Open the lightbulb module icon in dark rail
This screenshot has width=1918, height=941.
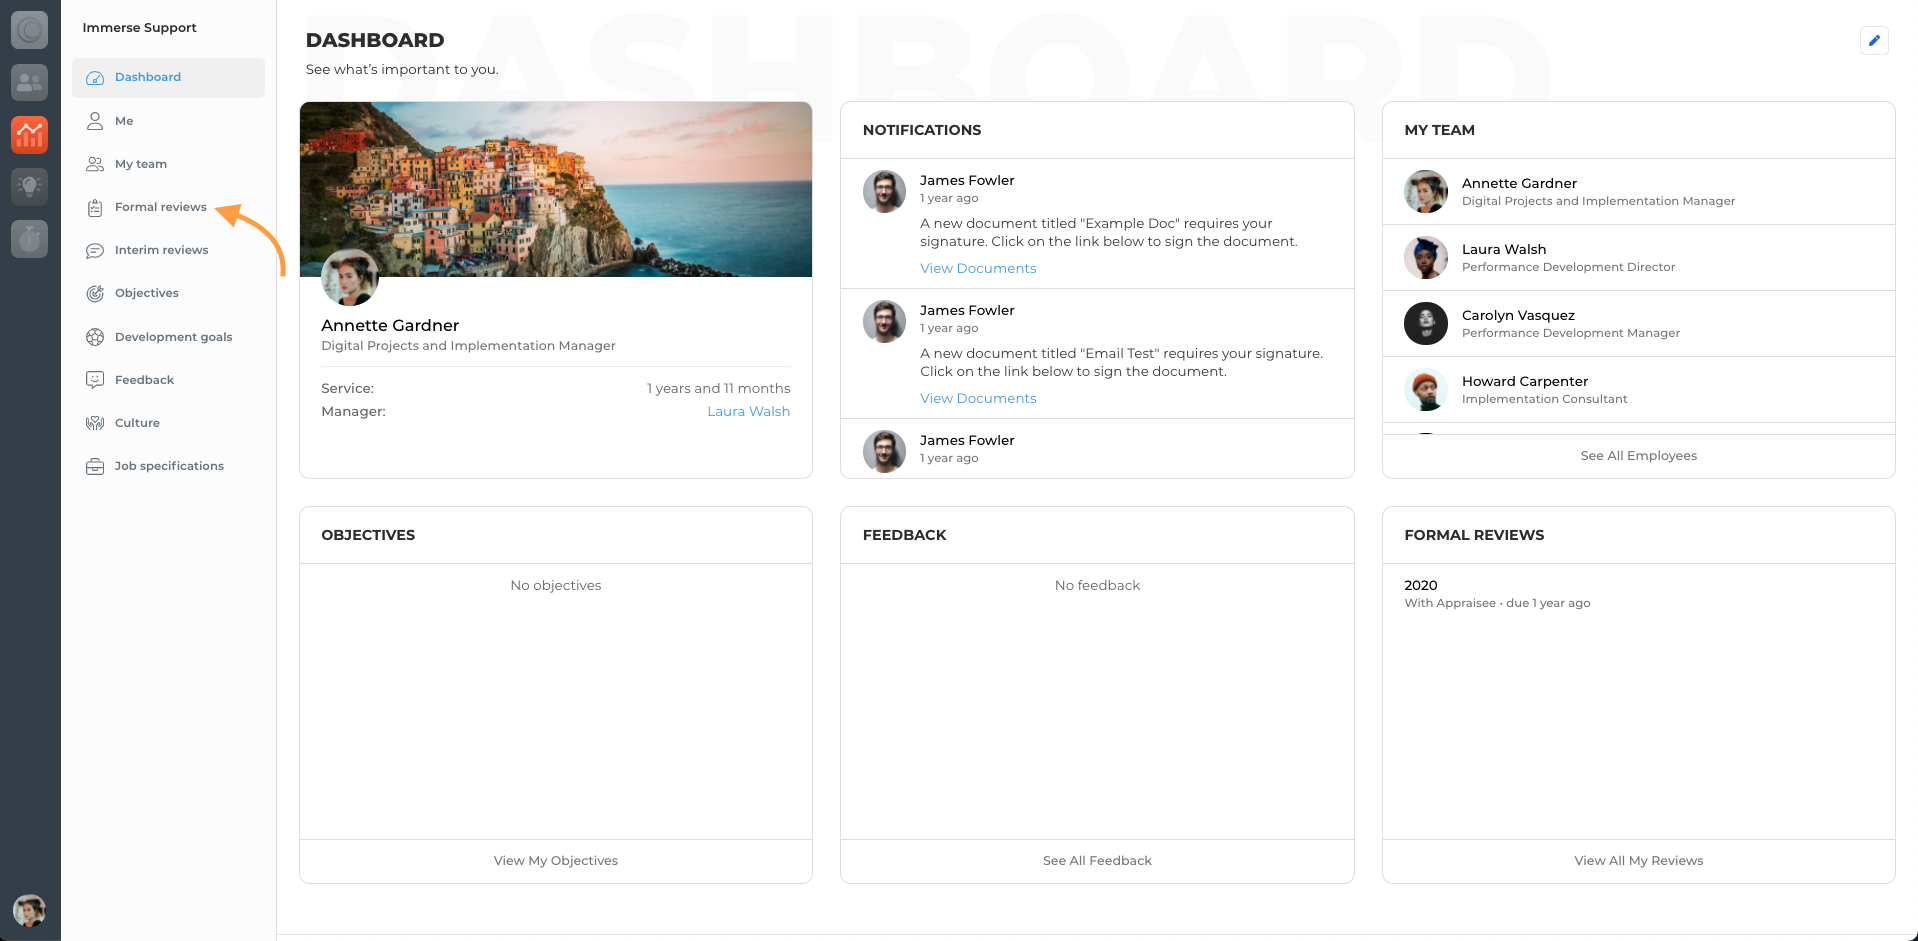tap(30, 186)
